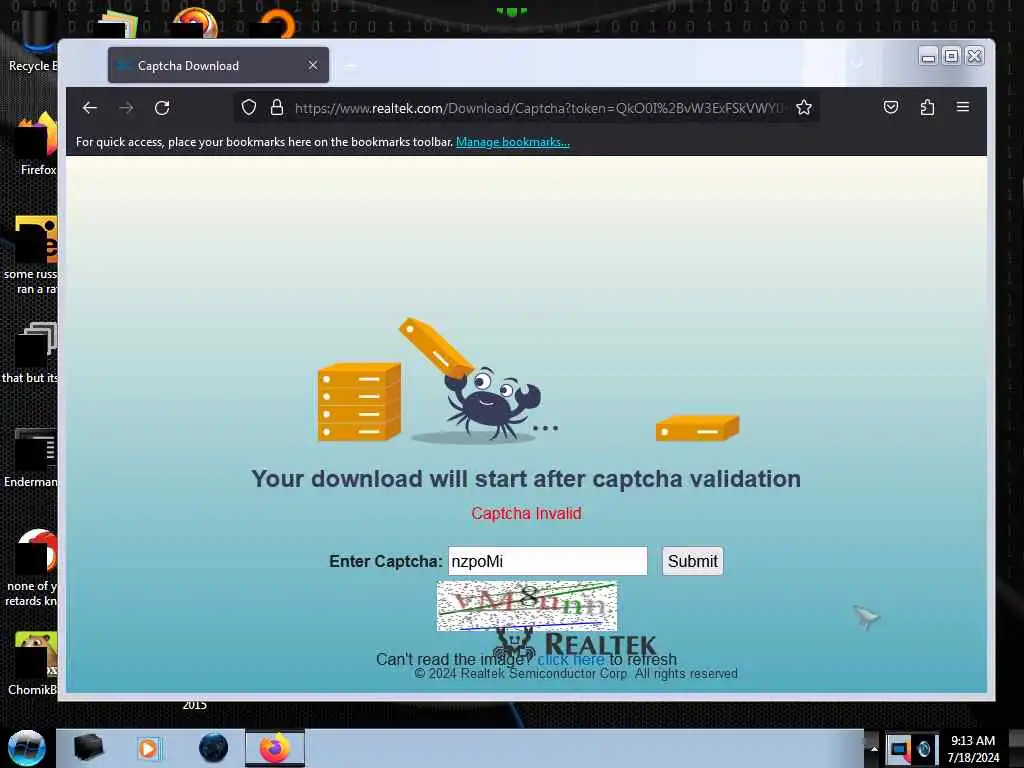Click the forward navigation arrow
This screenshot has height=768, width=1024.
point(126,108)
